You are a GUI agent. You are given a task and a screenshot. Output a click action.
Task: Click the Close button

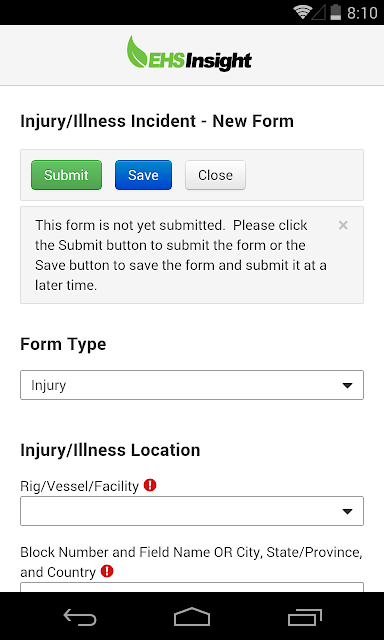coord(215,175)
